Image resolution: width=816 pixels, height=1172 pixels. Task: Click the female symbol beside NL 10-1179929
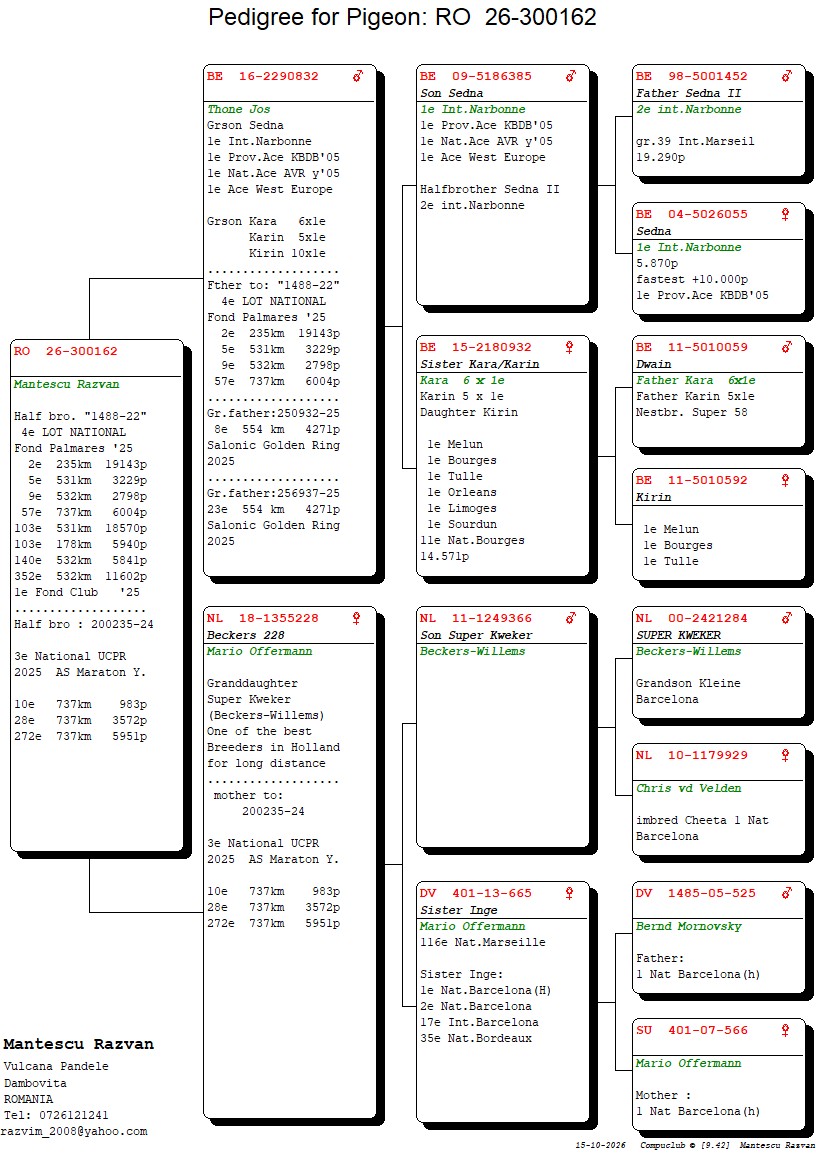[x=785, y=755]
